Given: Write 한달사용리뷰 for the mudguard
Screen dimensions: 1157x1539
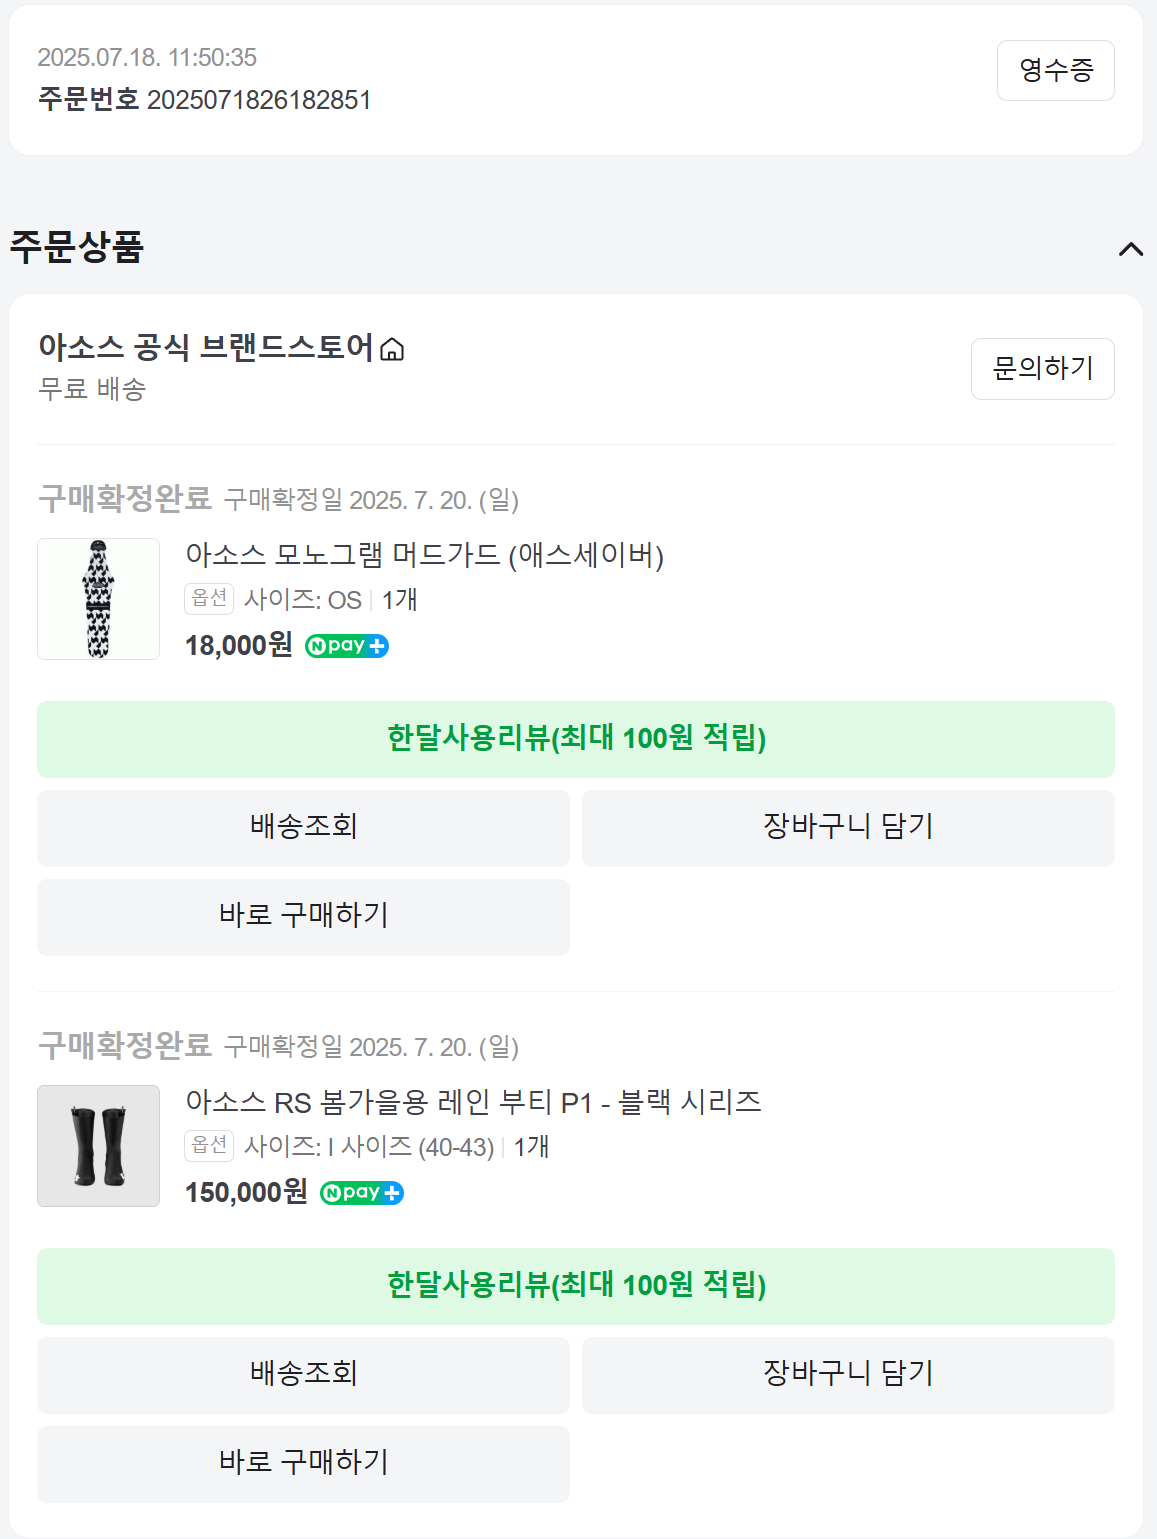Looking at the screenshot, I should [575, 739].
